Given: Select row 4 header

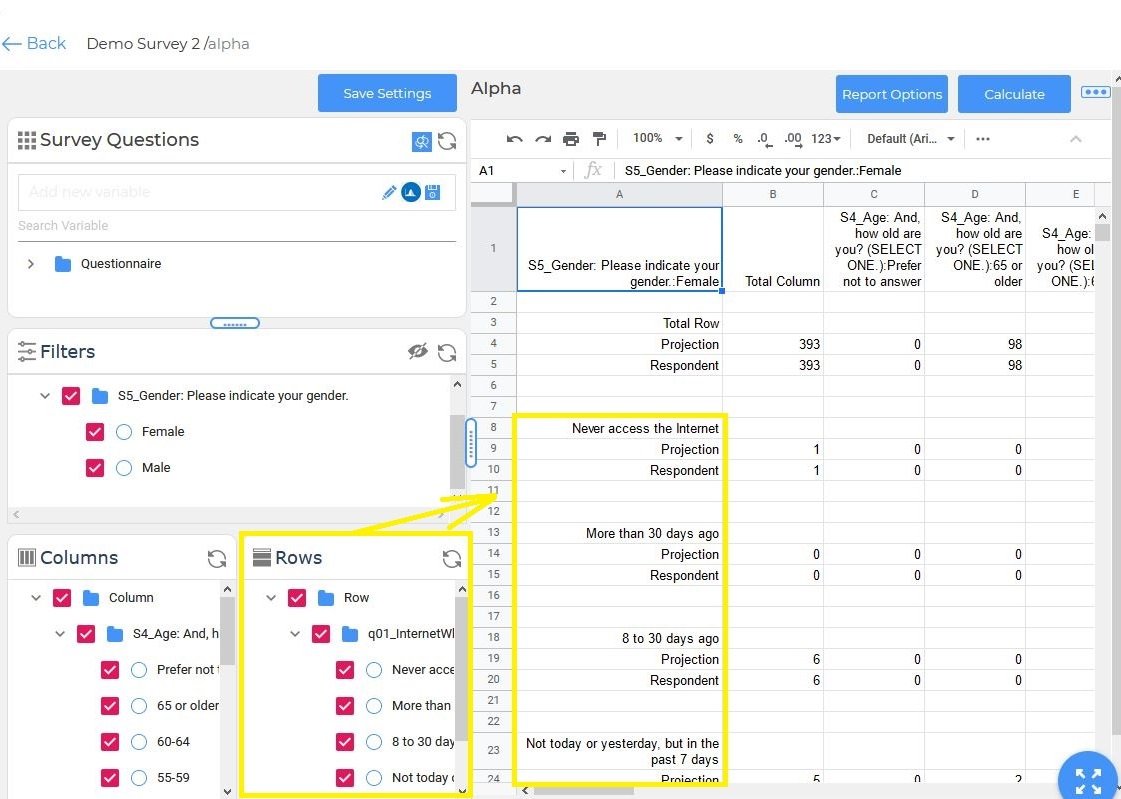Looking at the screenshot, I should pos(493,344).
